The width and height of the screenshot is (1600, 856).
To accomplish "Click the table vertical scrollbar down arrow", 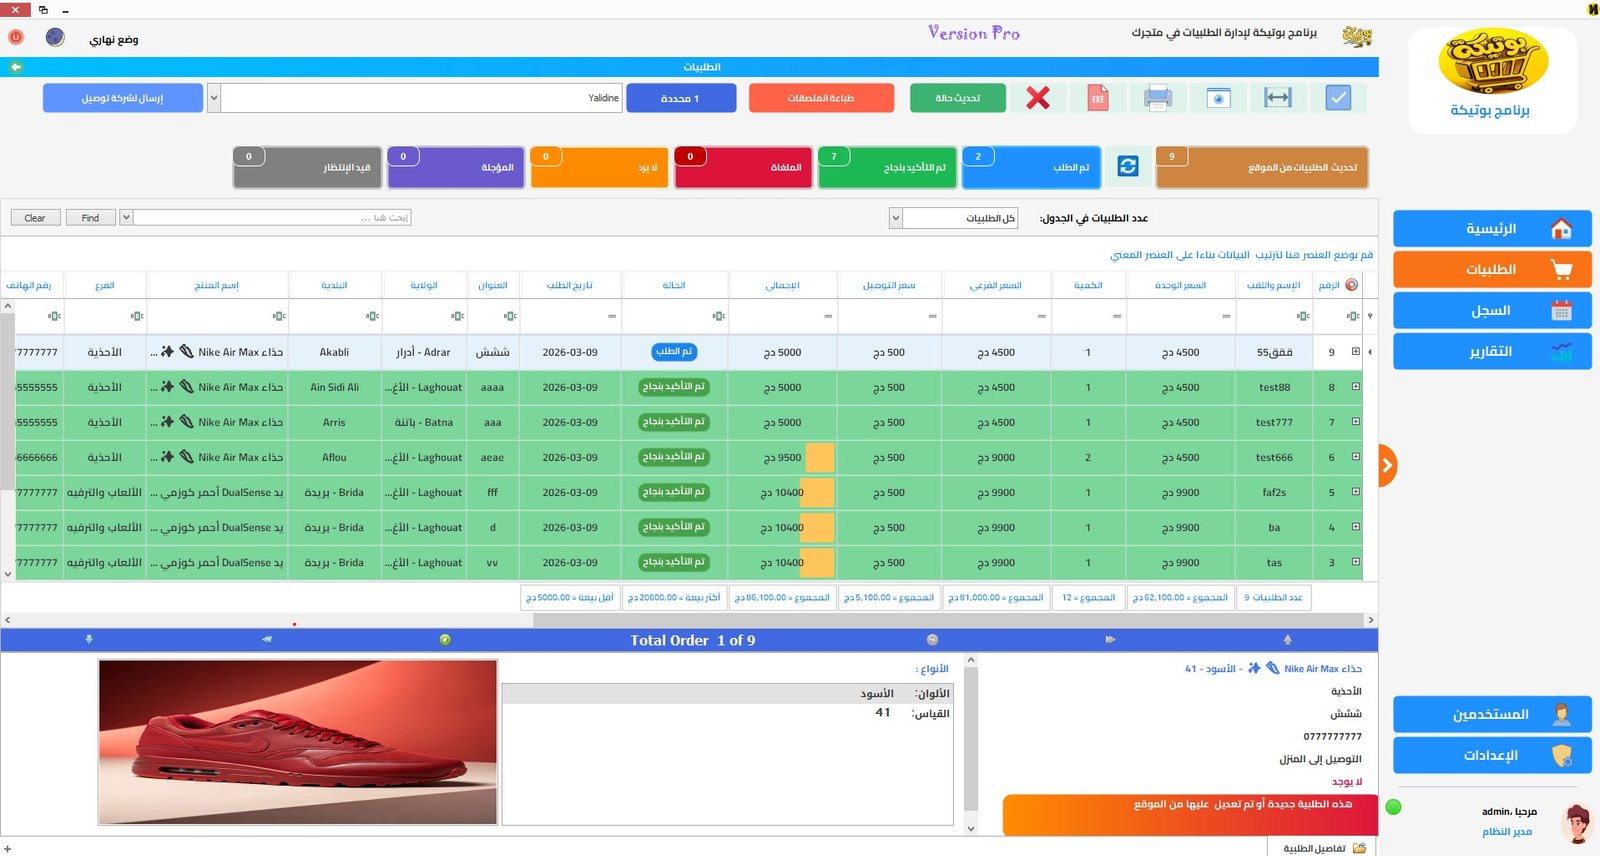I will [x=8, y=574].
